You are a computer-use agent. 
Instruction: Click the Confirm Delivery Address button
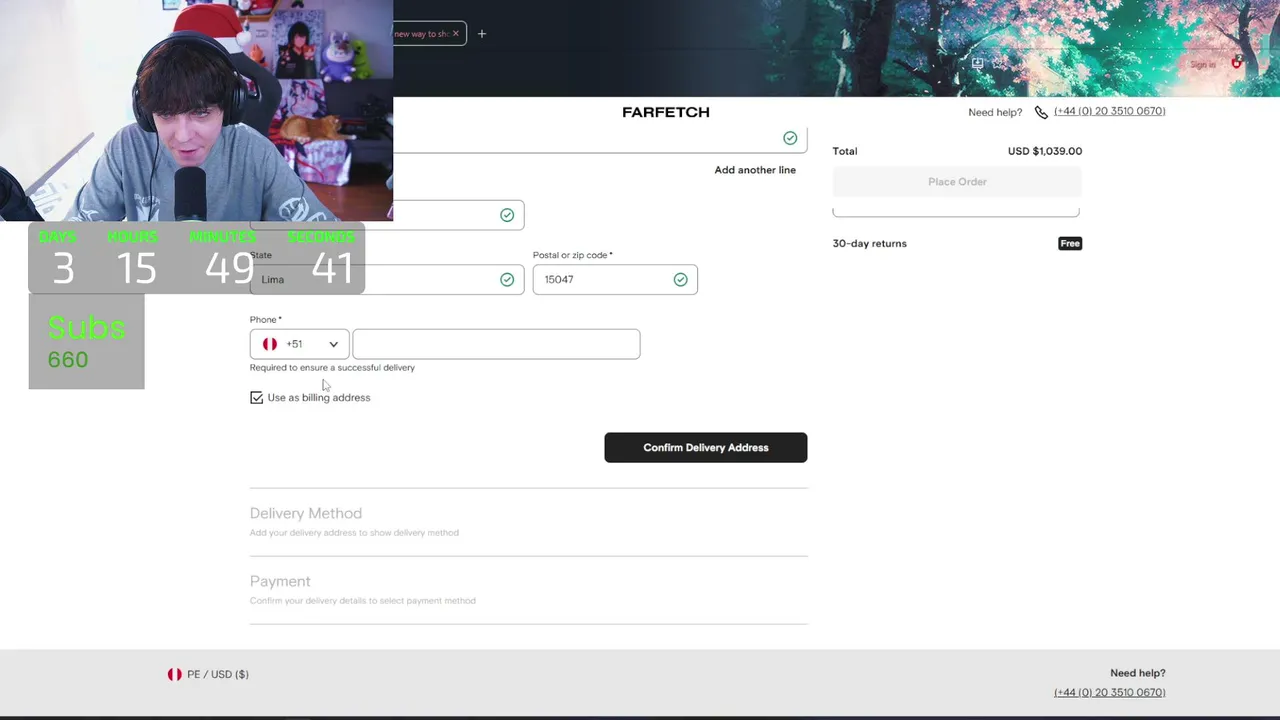706,448
